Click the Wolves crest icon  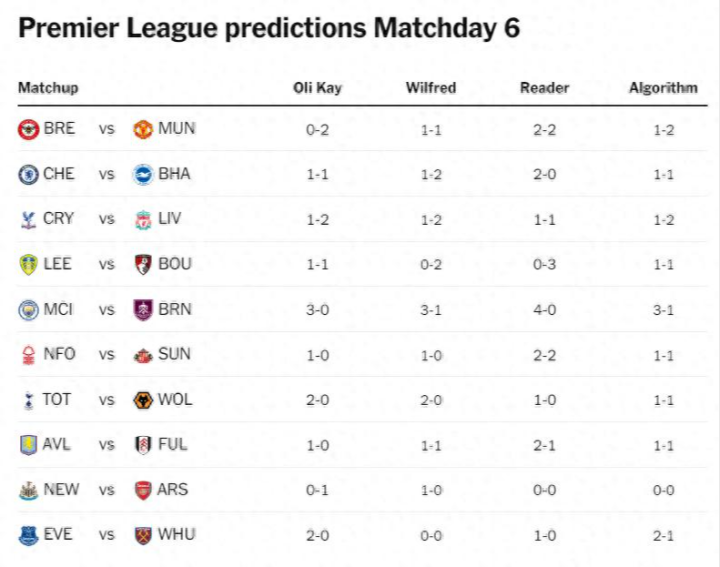coord(143,400)
